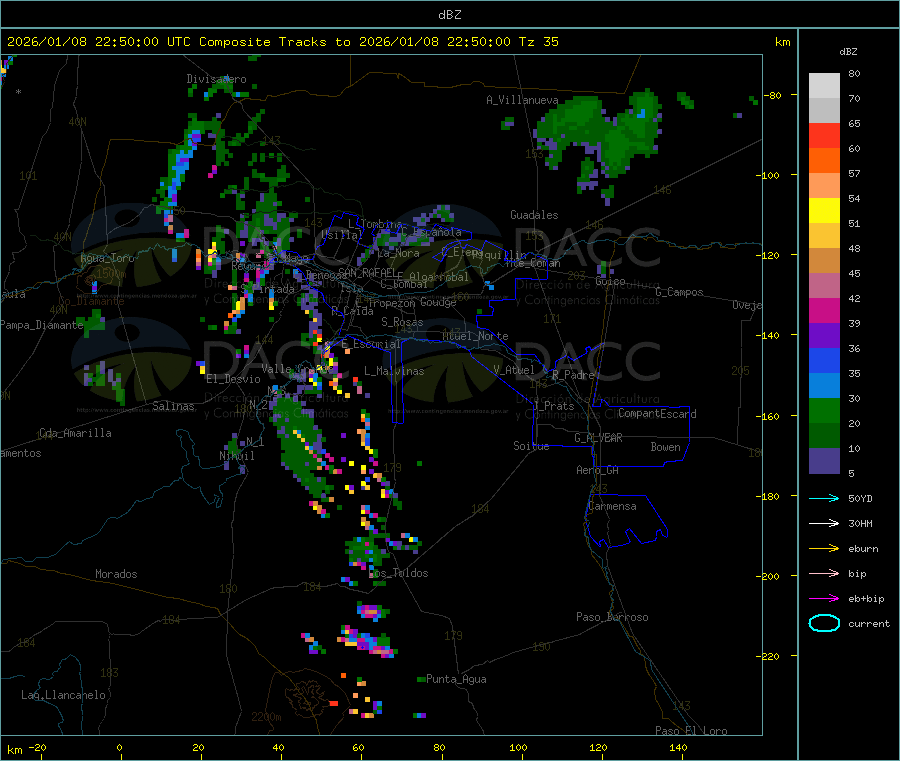
Task: Click the Soitue map label
Action: tap(531, 446)
